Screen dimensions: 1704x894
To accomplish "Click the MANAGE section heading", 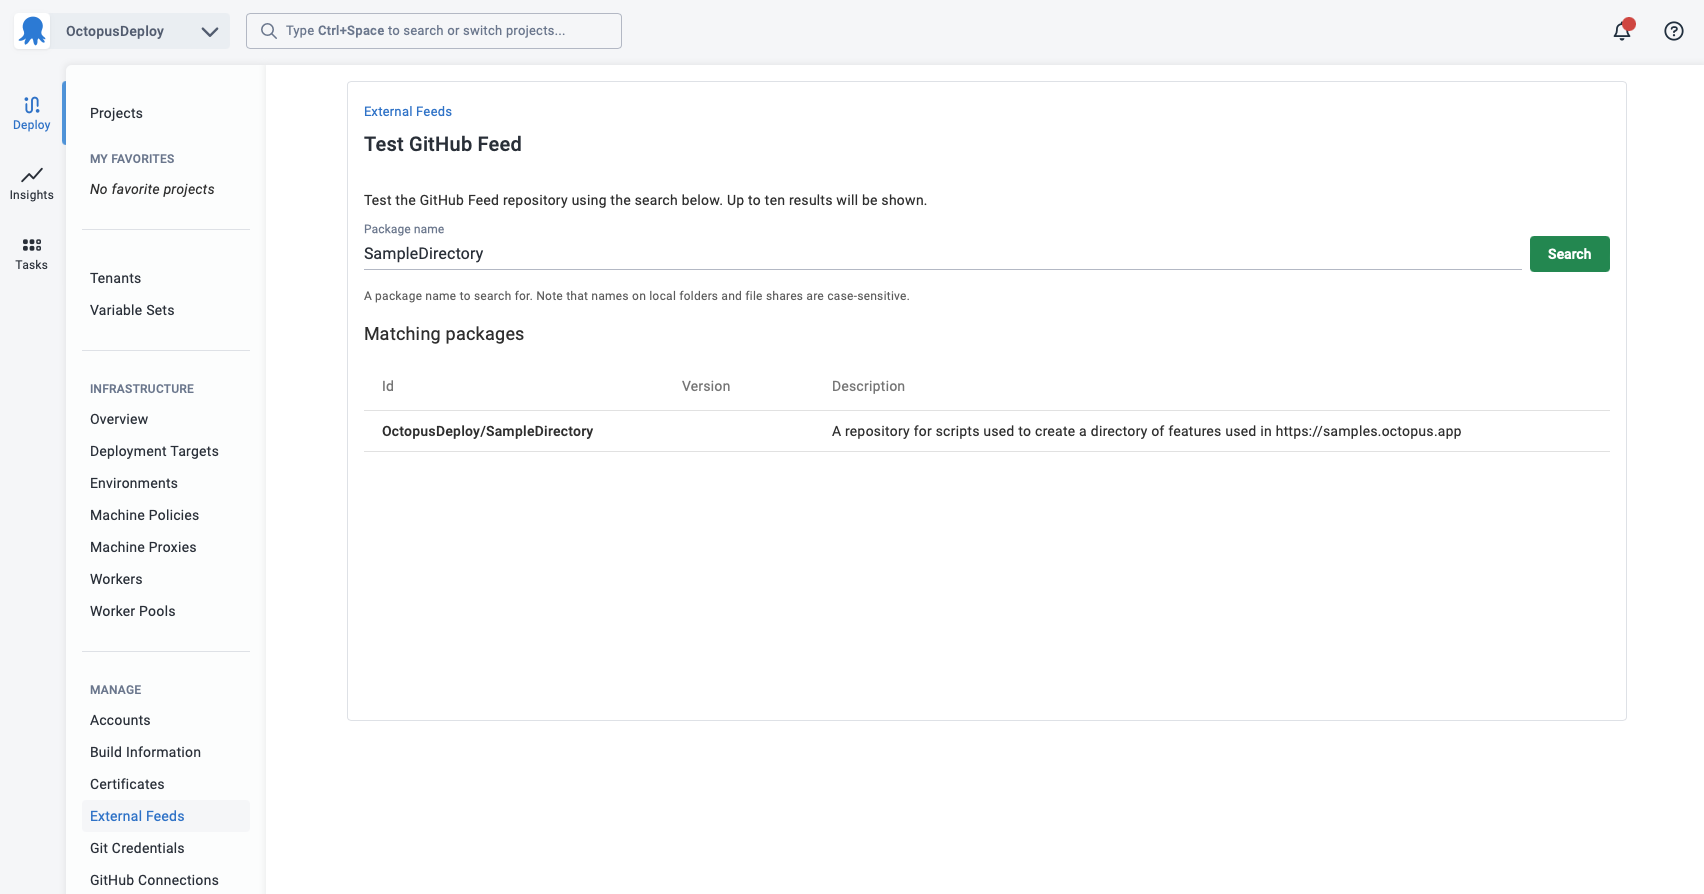I will pos(116,690).
